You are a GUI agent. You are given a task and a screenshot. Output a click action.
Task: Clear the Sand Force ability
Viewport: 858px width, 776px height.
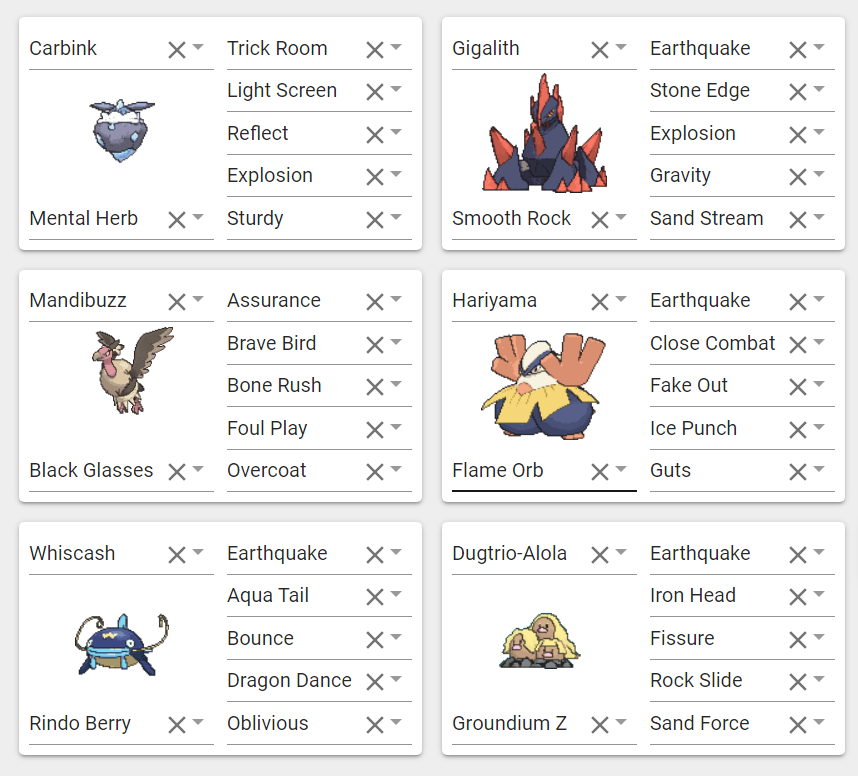[798, 725]
